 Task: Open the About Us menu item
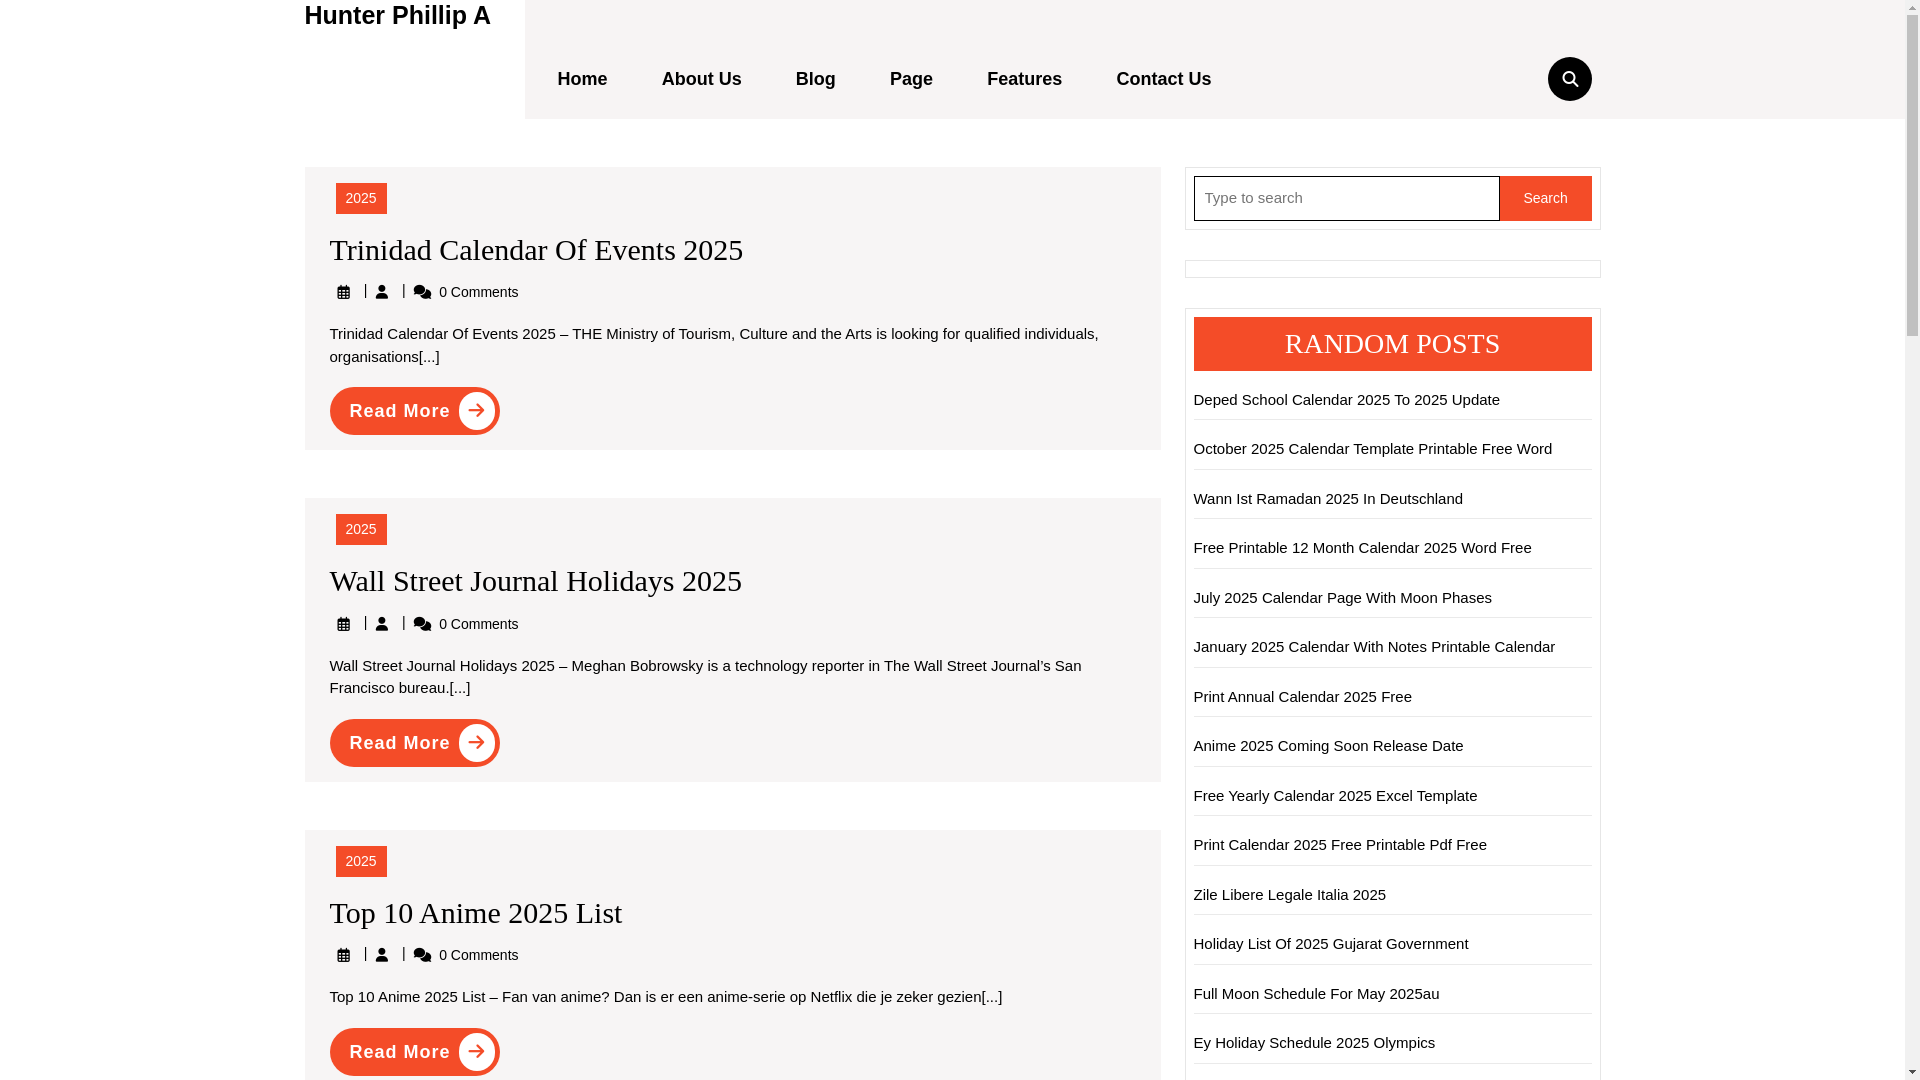tap(701, 79)
